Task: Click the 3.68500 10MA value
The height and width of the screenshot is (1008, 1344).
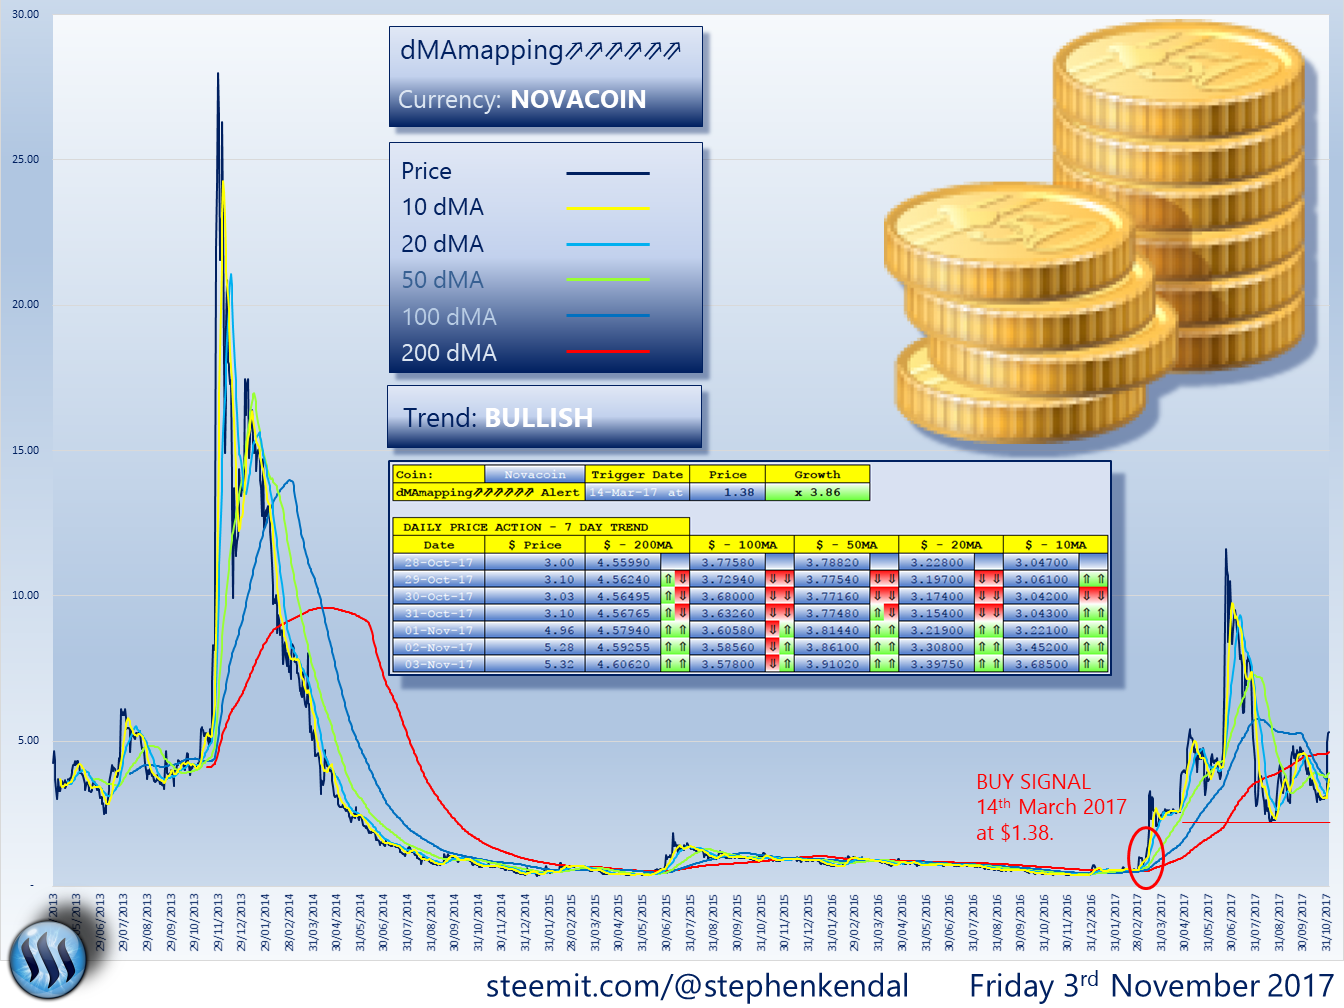Action: point(1041,664)
